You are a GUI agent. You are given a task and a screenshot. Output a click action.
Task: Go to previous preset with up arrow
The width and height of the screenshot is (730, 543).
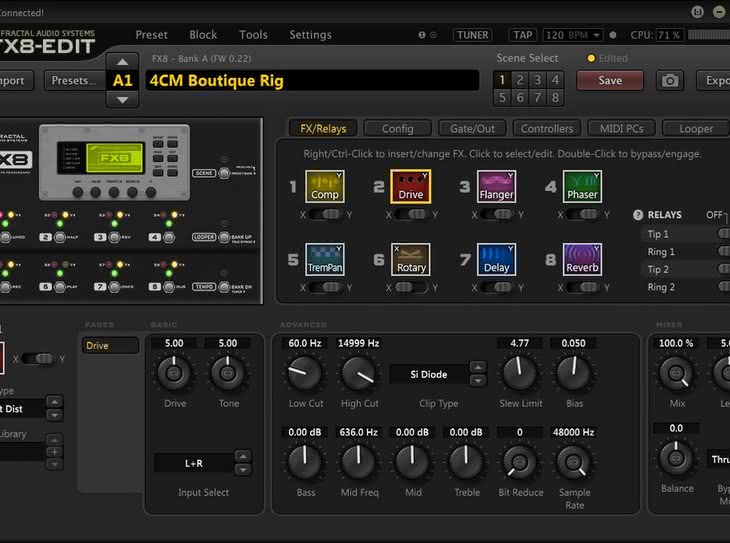(122, 62)
